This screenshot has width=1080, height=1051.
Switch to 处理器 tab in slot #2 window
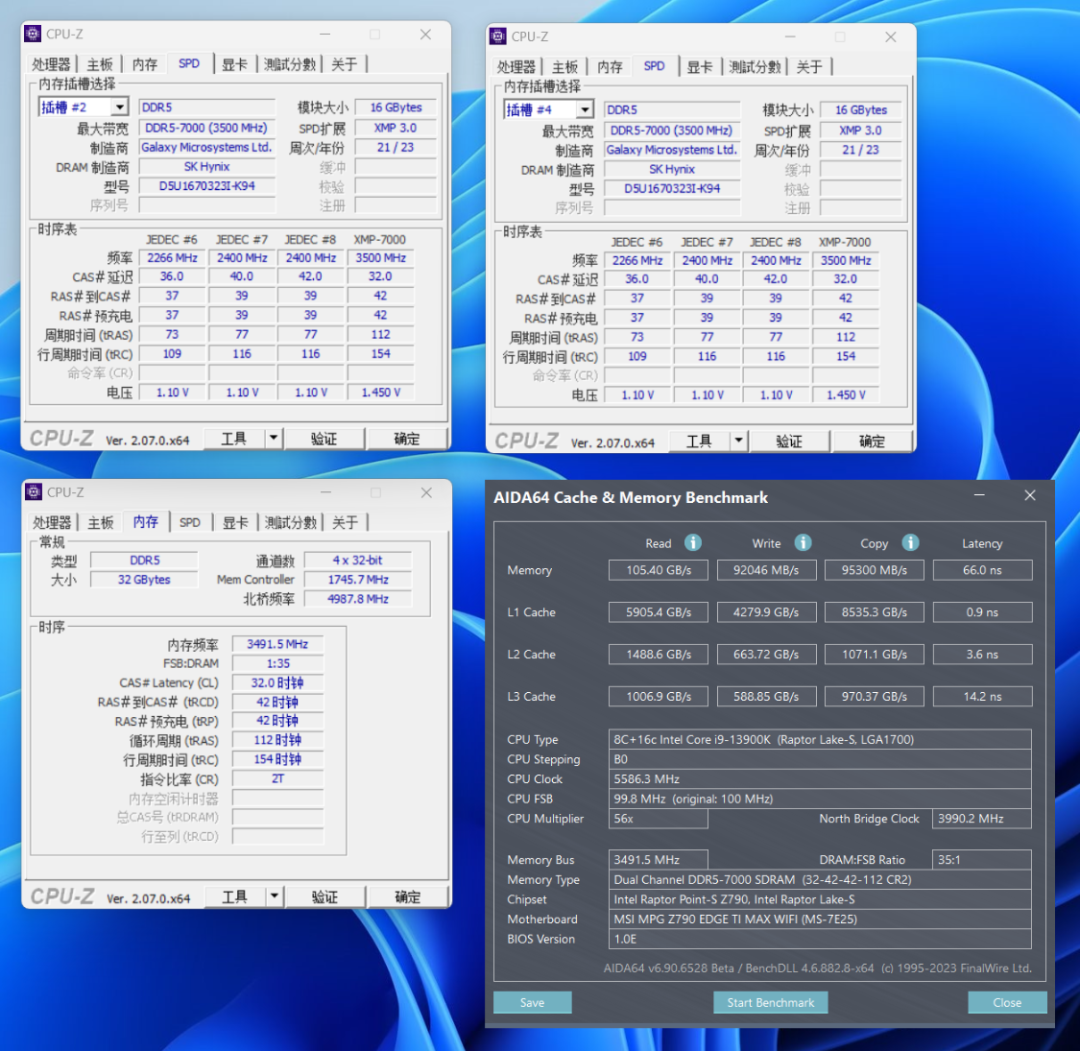click(x=51, y=64)
